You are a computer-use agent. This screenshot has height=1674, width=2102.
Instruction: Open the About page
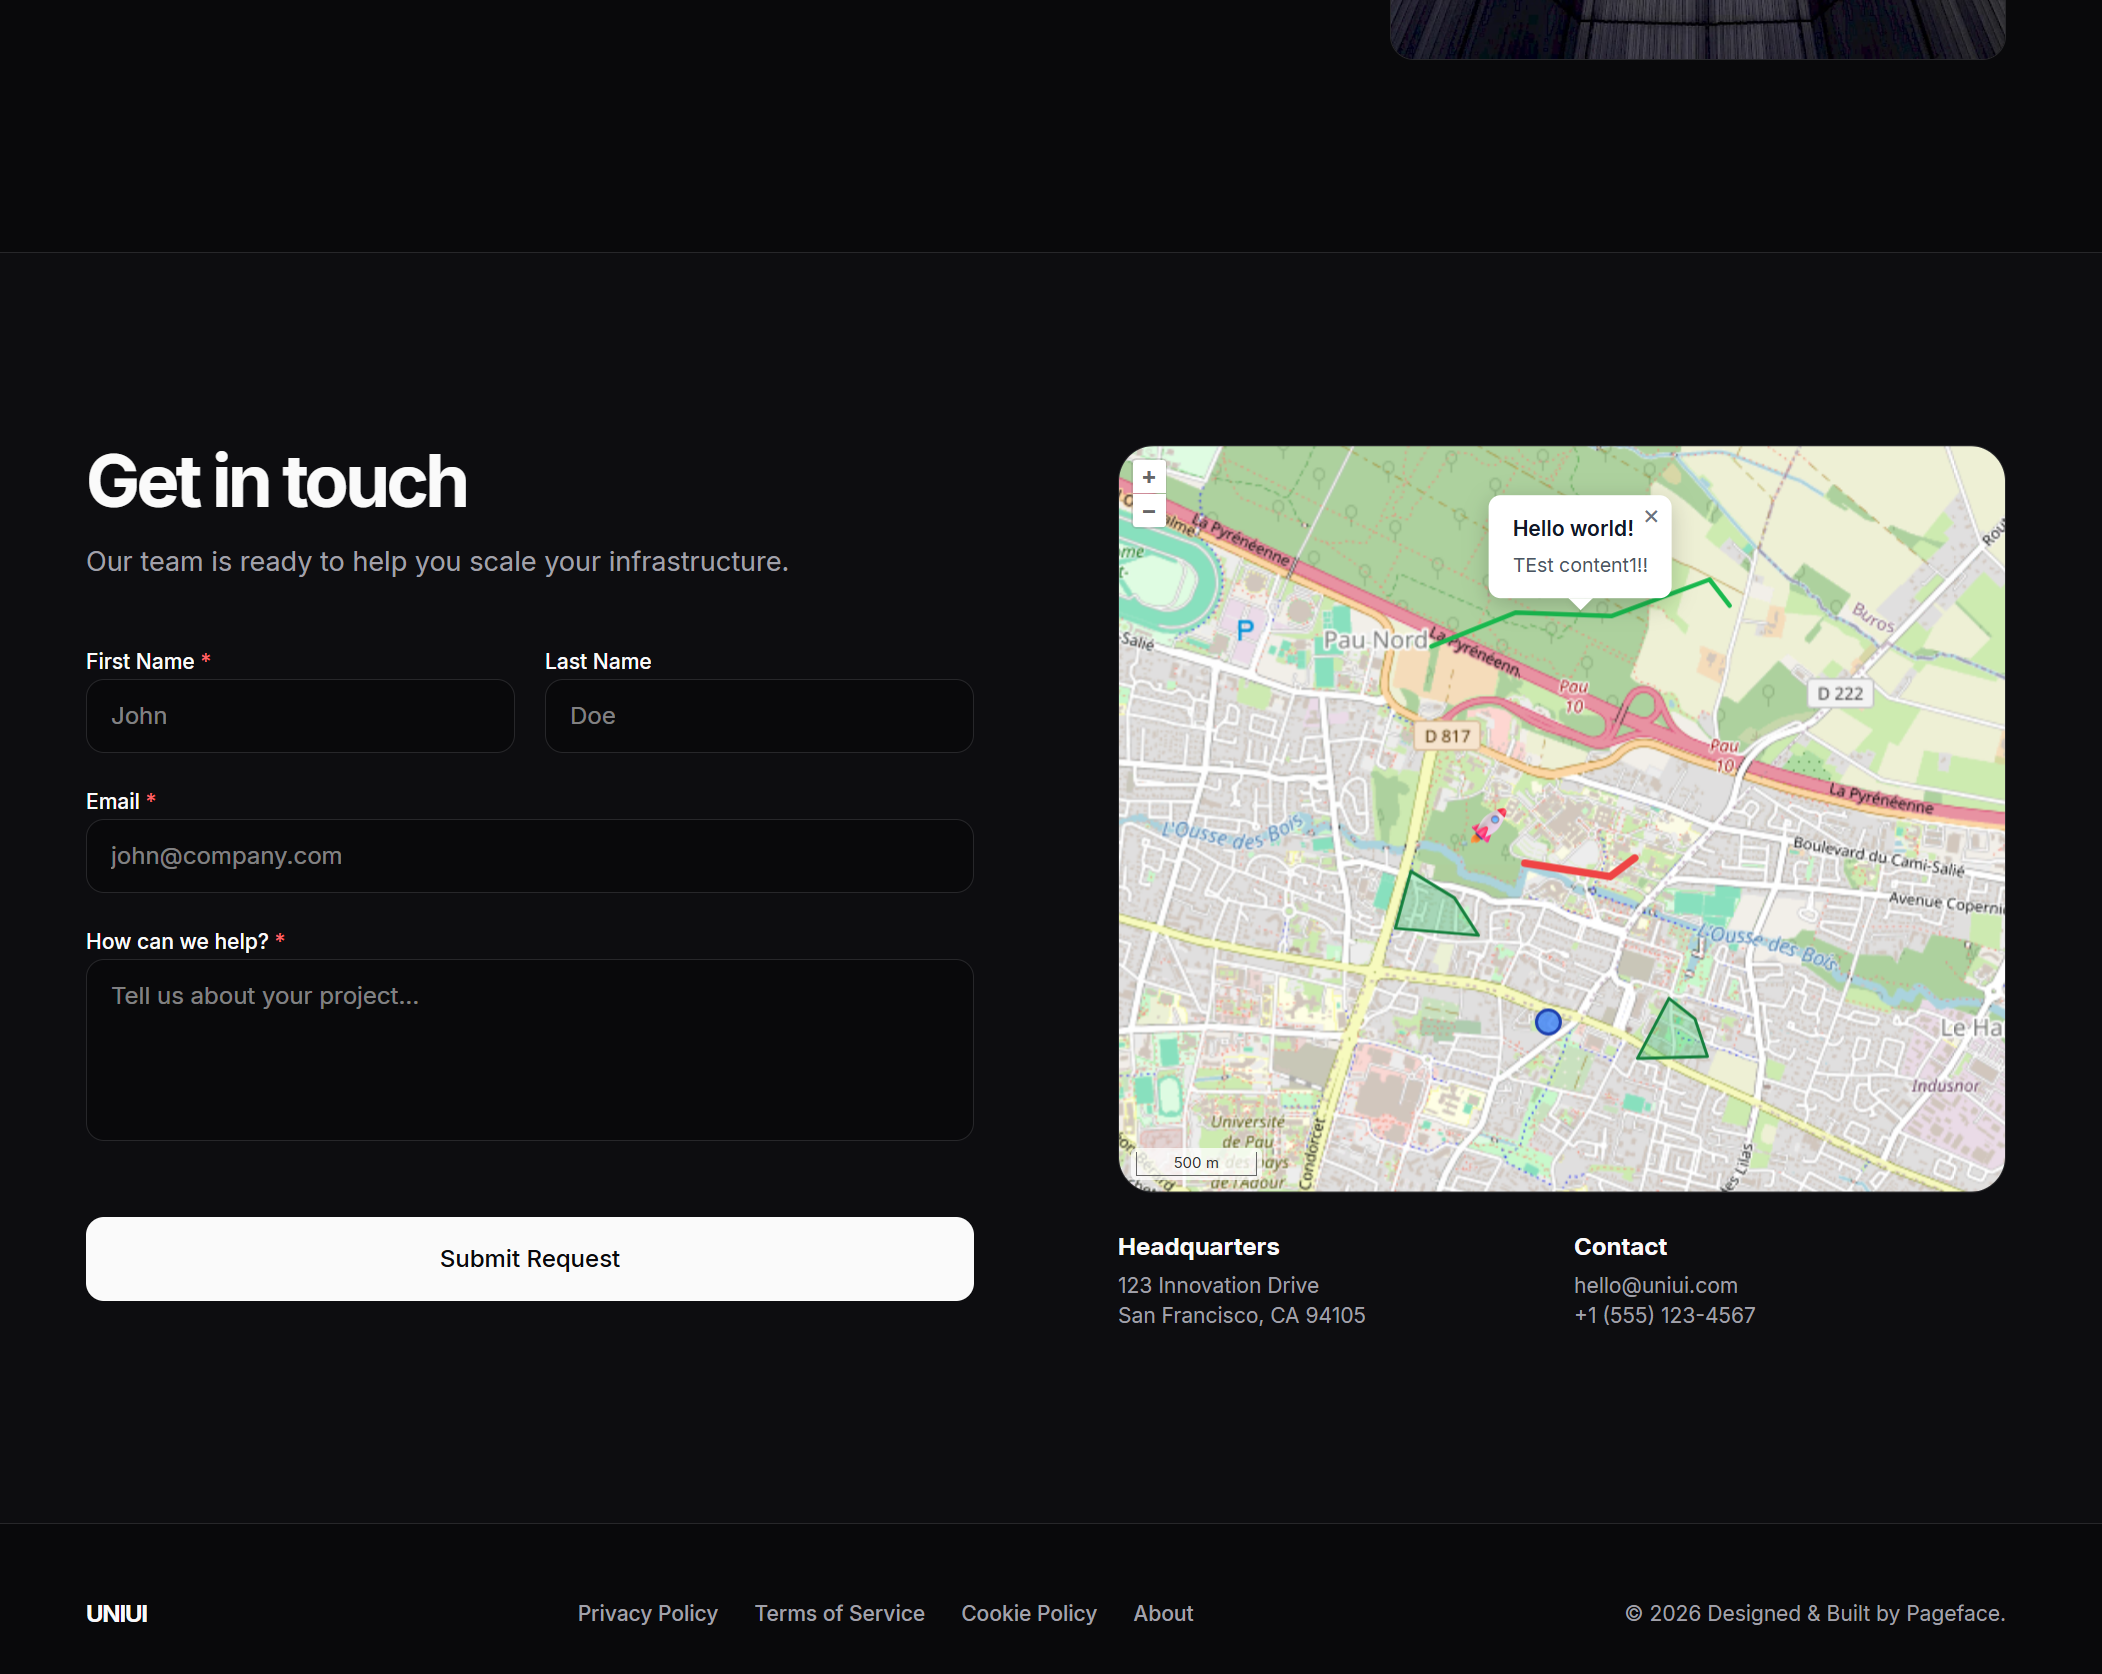tap(1162, 1613)
